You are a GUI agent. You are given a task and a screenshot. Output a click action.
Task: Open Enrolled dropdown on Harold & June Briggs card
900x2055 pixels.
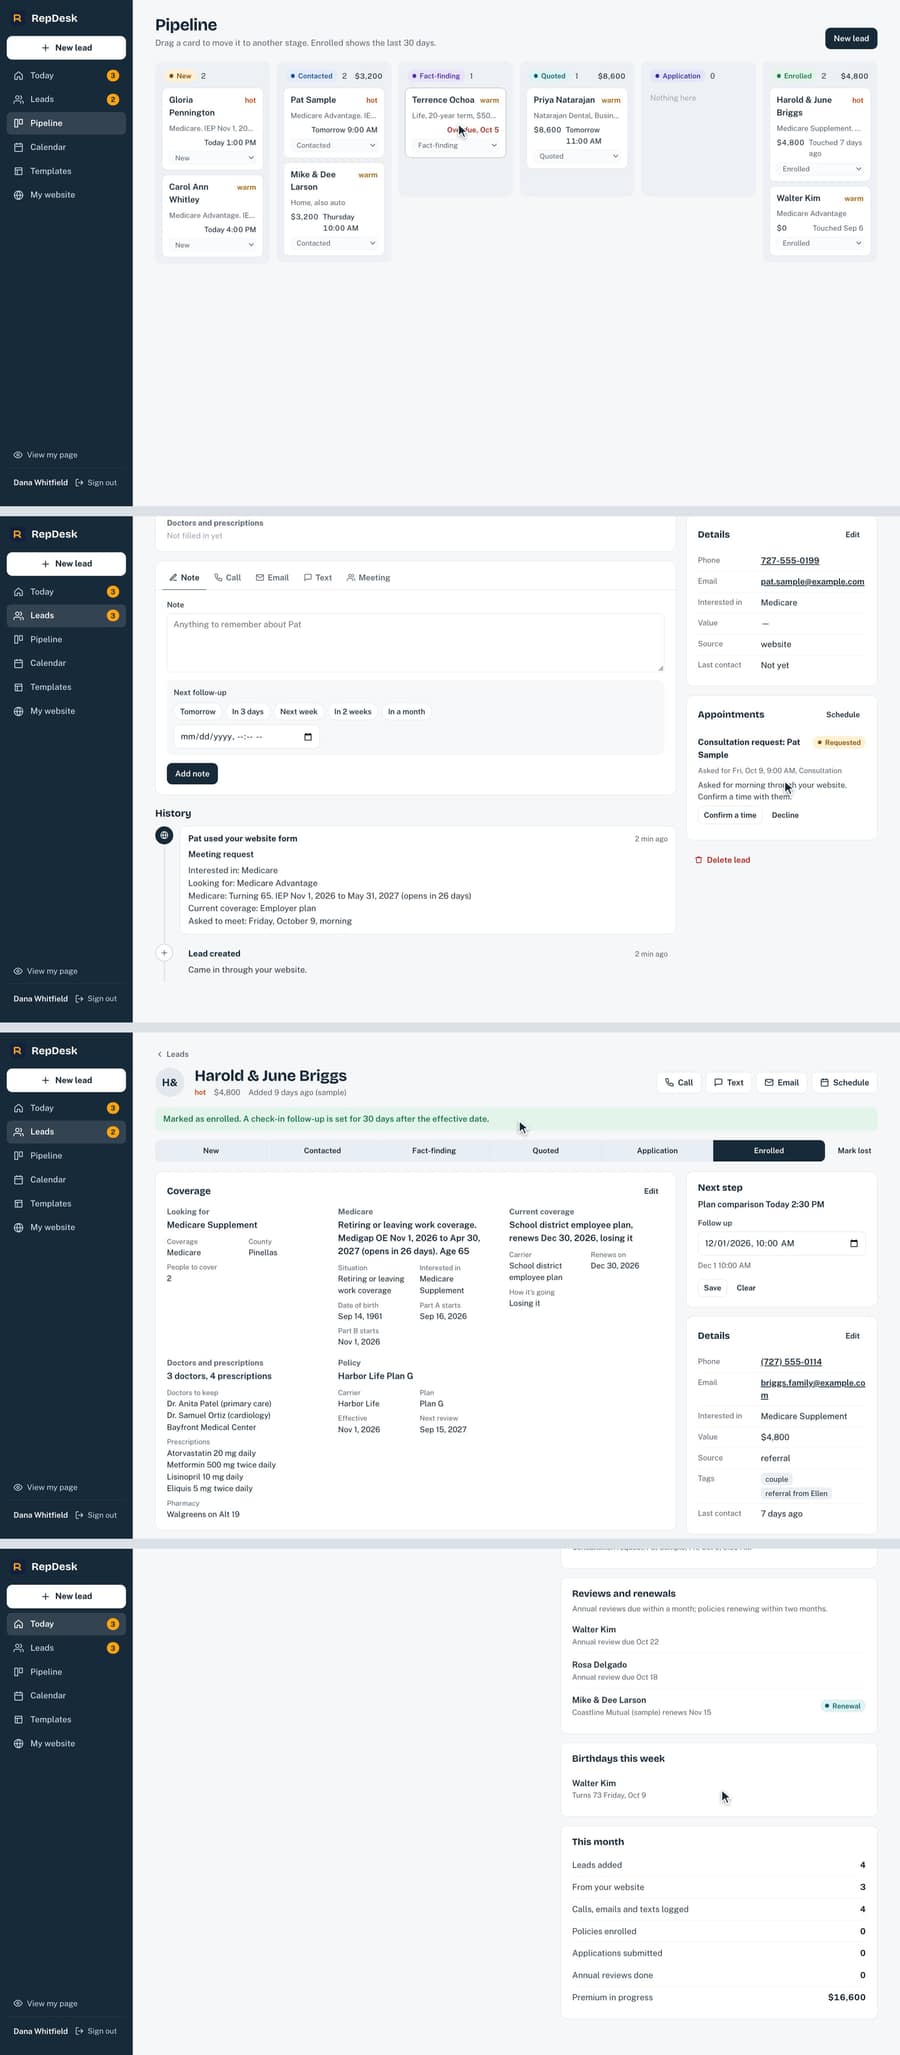point(820,169)
